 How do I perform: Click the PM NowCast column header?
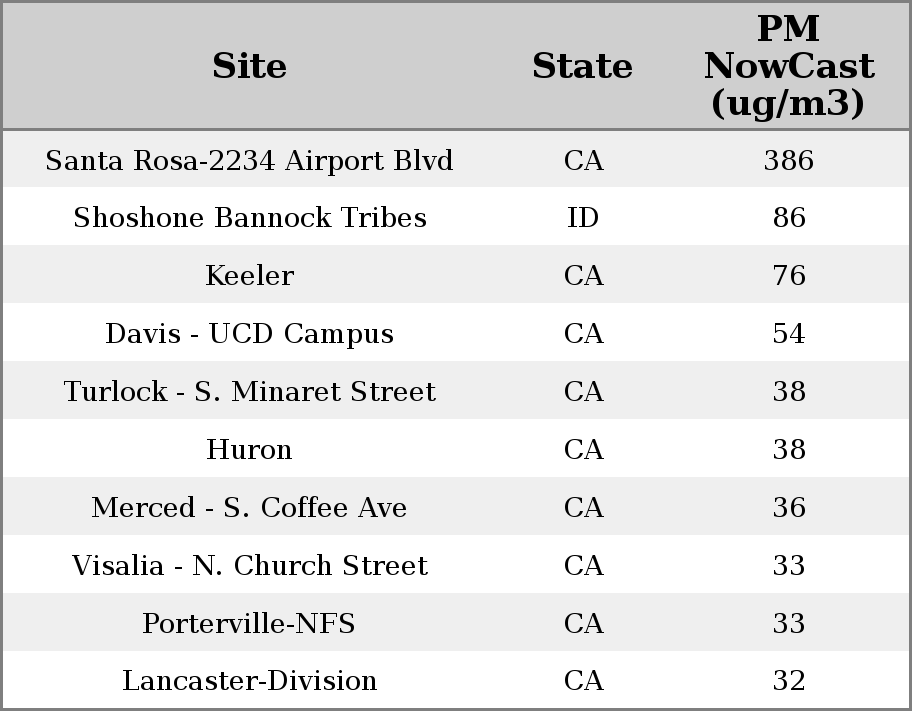788,66
